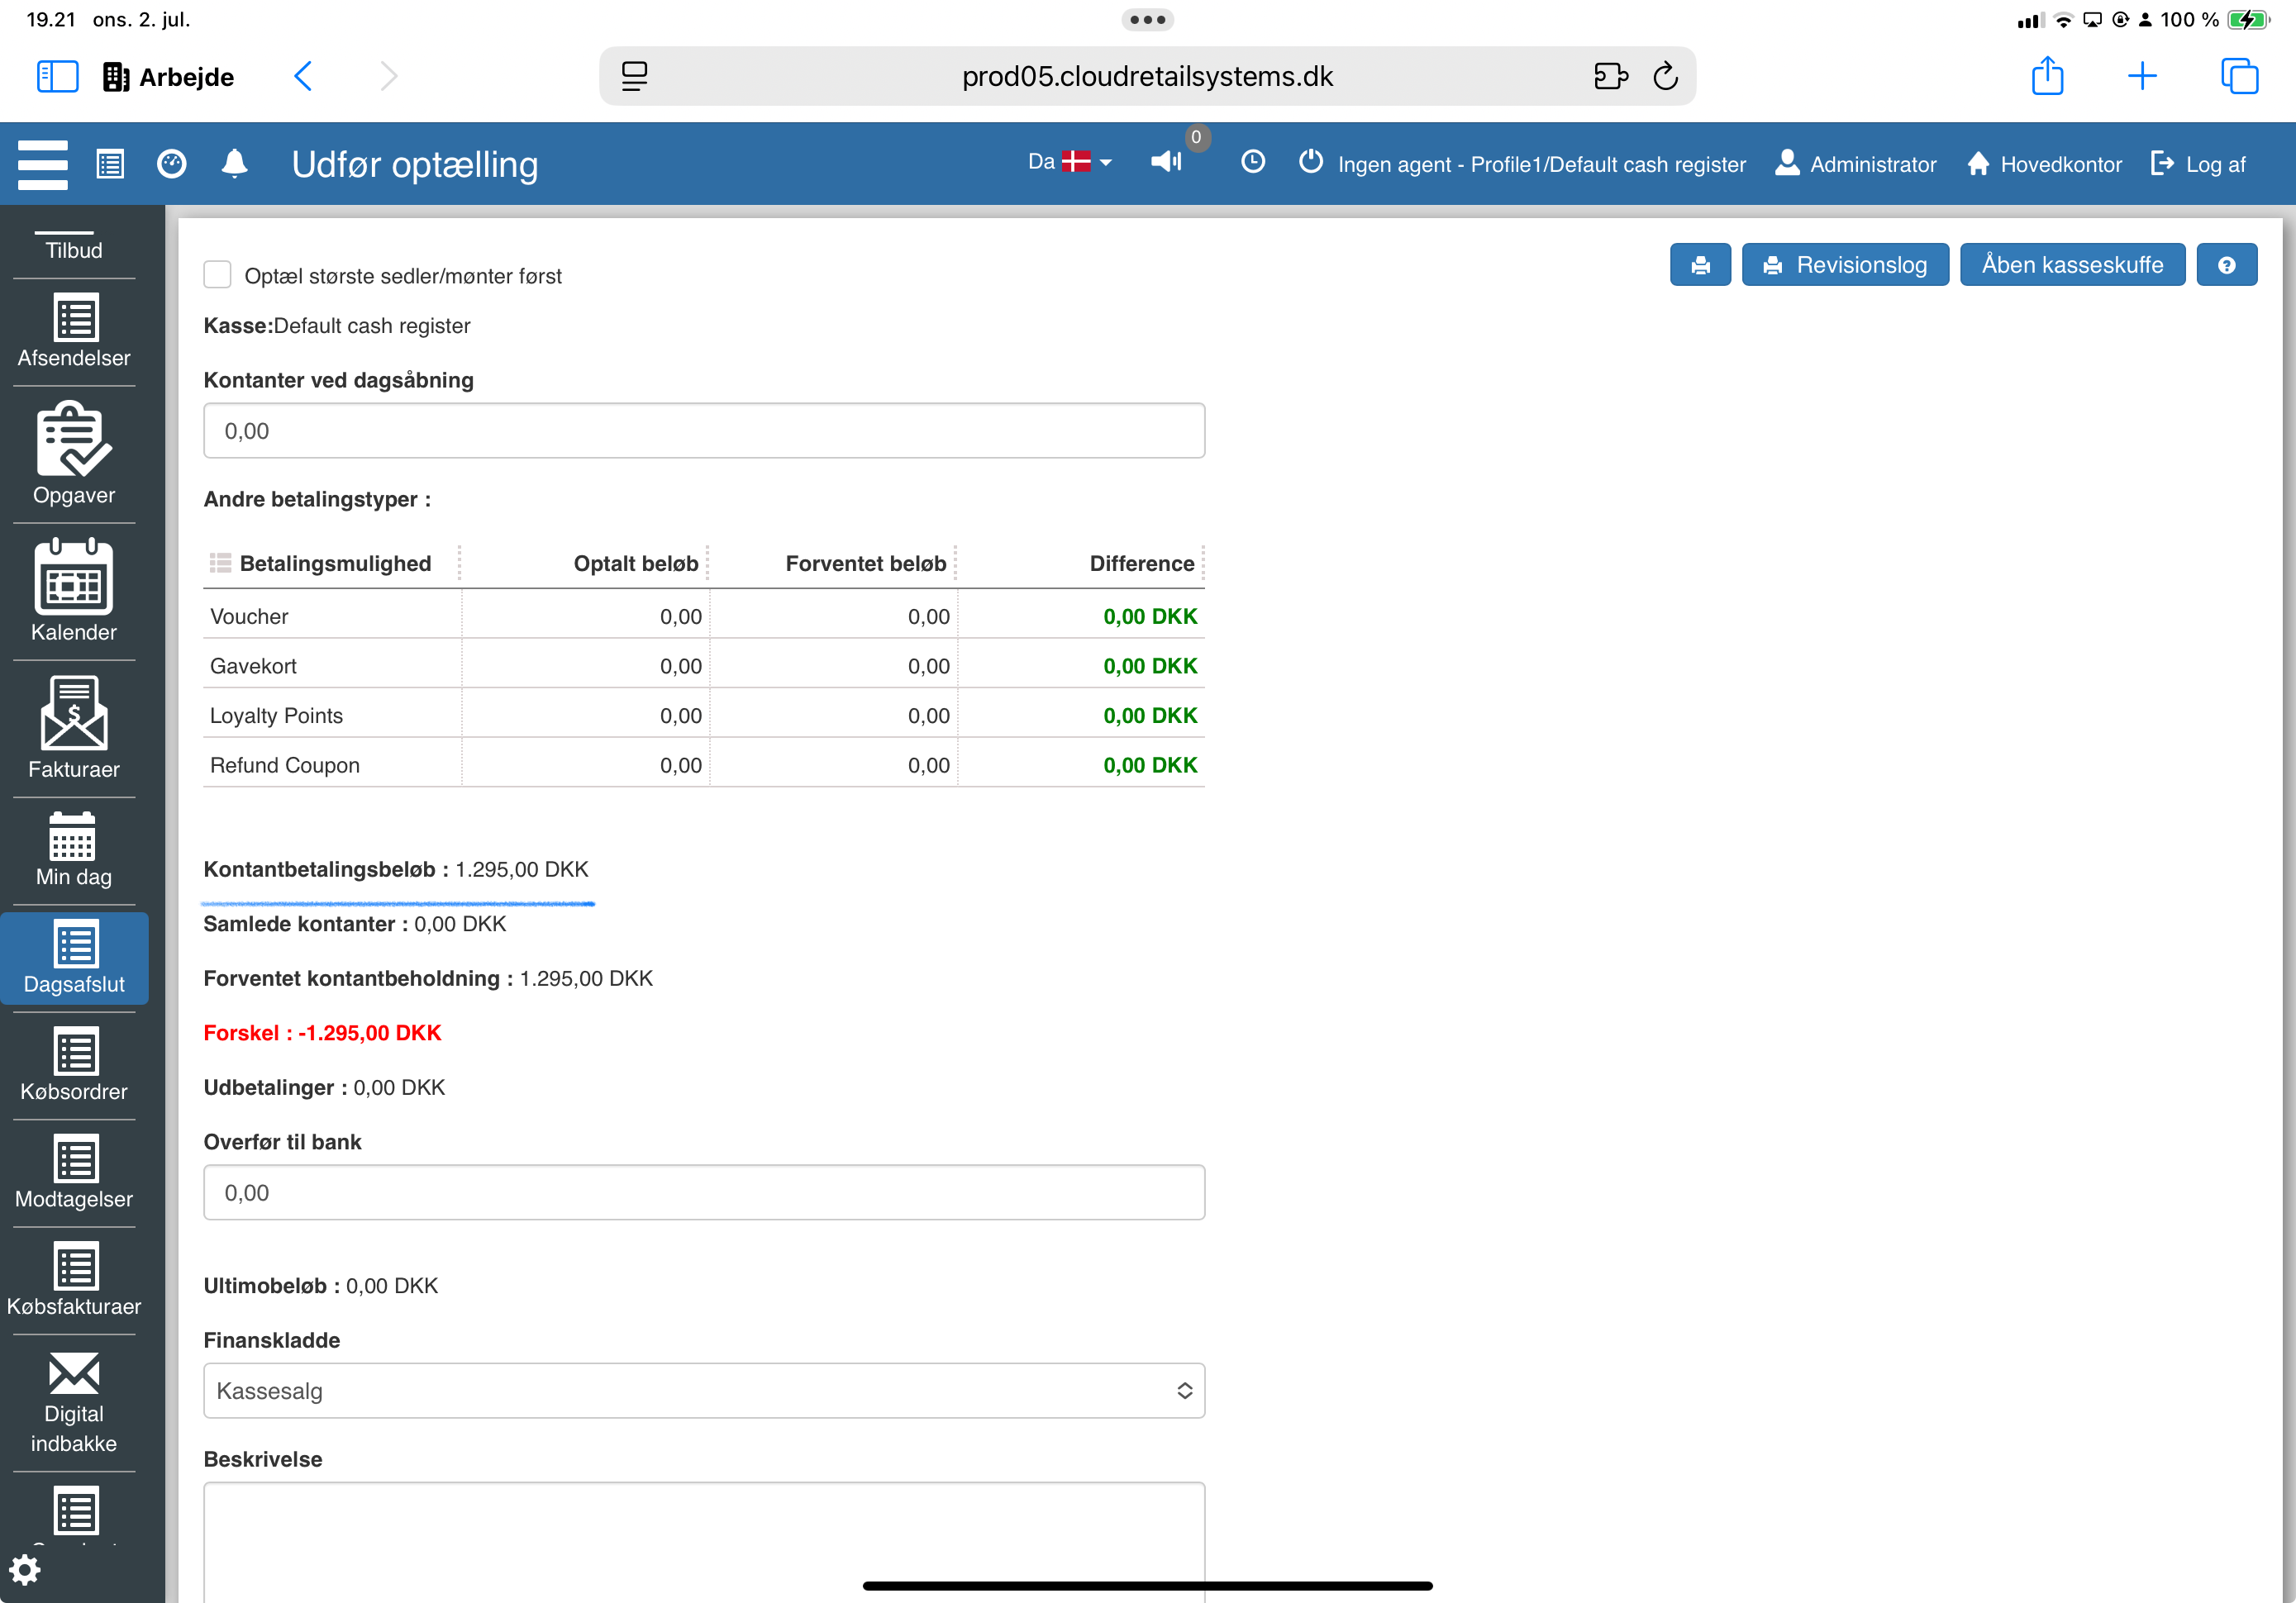Click the Overfør til bank field

point(703,1192)
